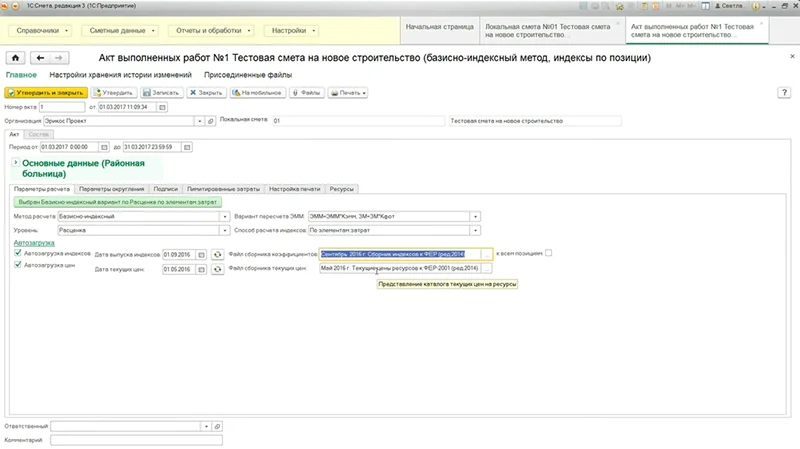Viewport: 800px width, 449px height.
Task: Switch to the Параметры округления tab
Action: pyautogui.click(x=112, y=189)
